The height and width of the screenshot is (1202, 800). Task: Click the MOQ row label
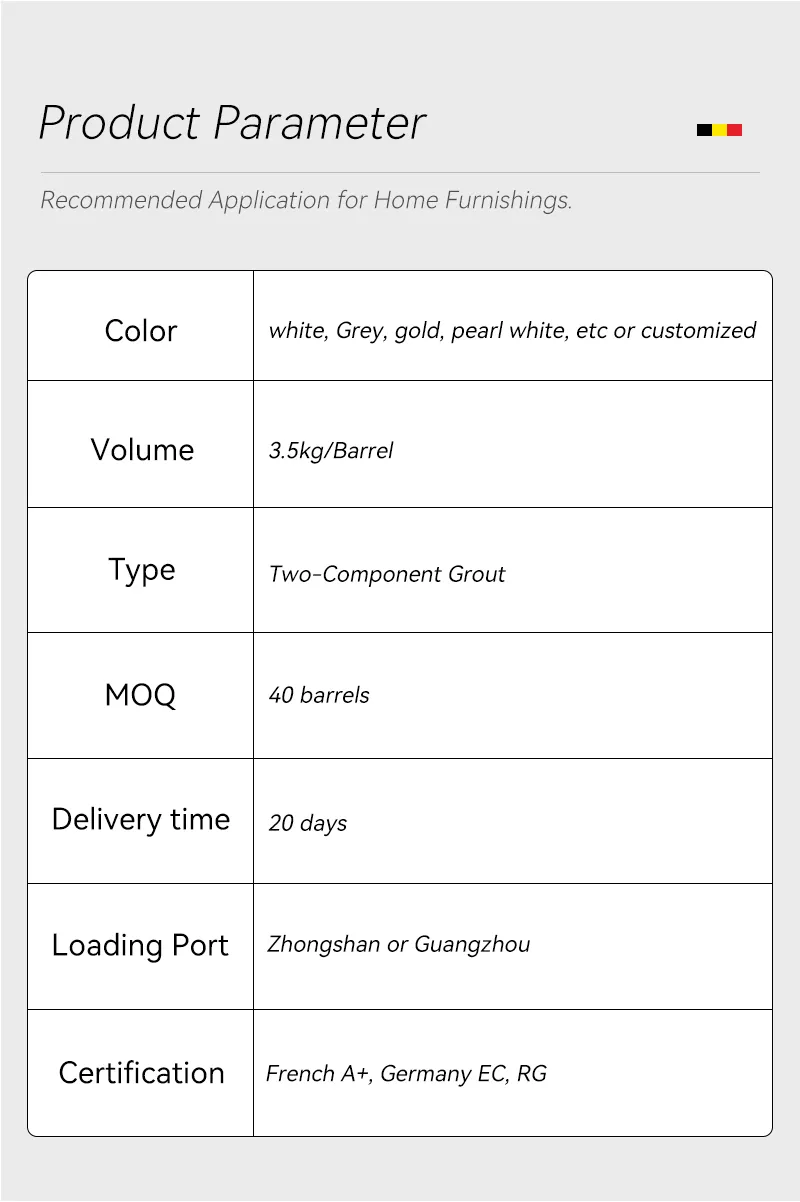[x=140, y=695]
